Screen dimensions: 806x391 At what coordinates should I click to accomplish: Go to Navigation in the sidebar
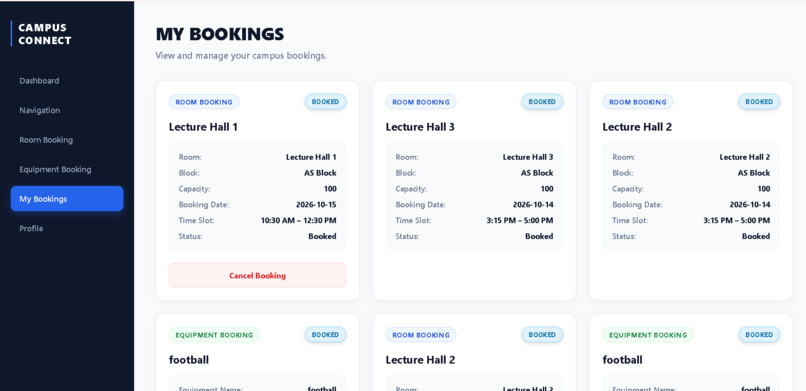click(67, 110)
